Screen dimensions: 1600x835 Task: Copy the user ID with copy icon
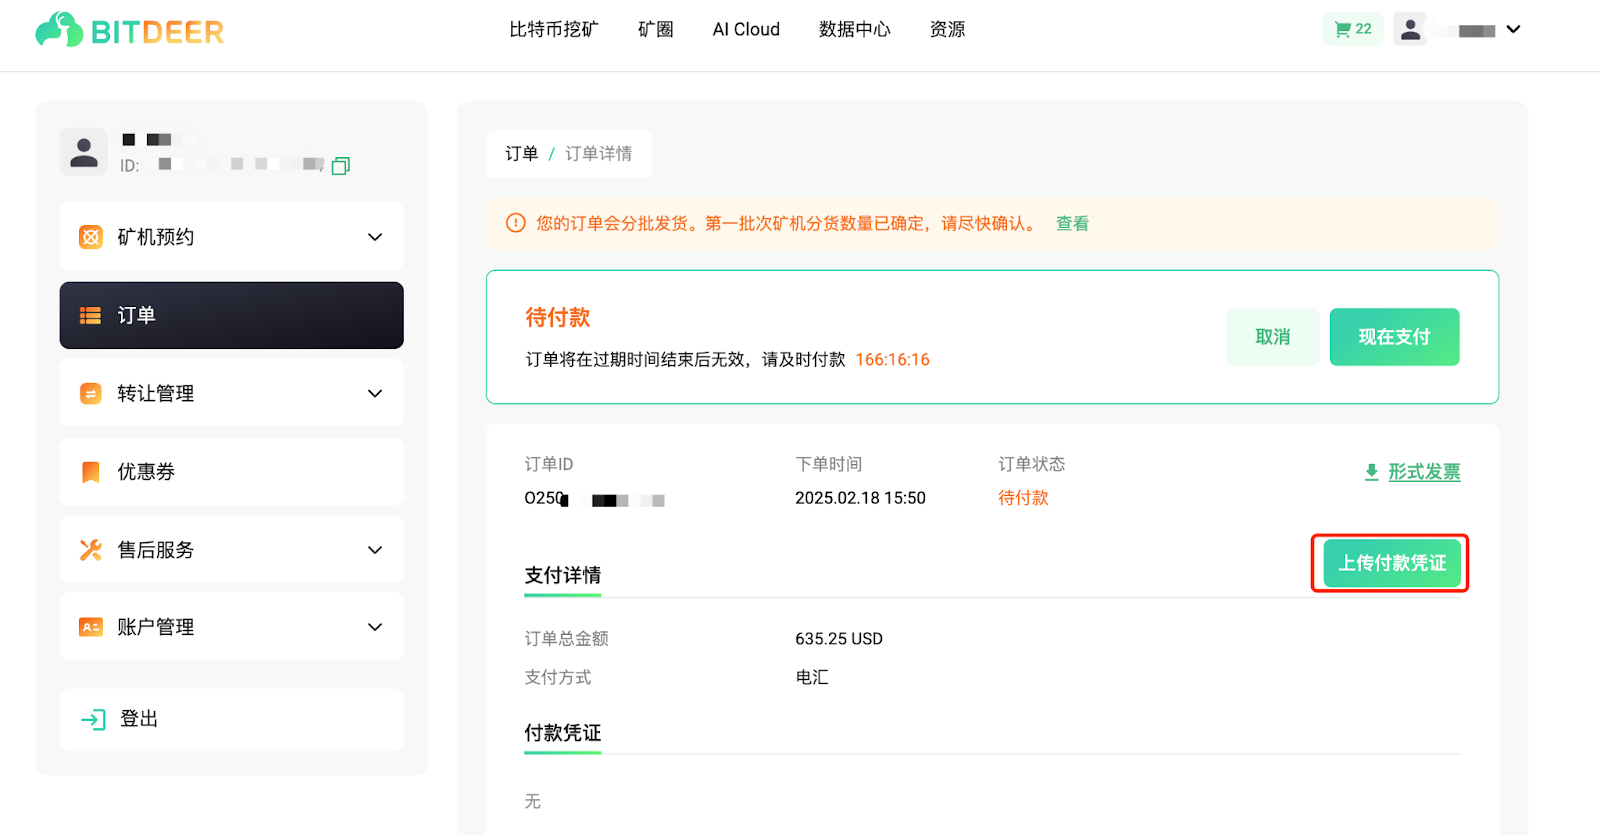(x=341, y=166)
